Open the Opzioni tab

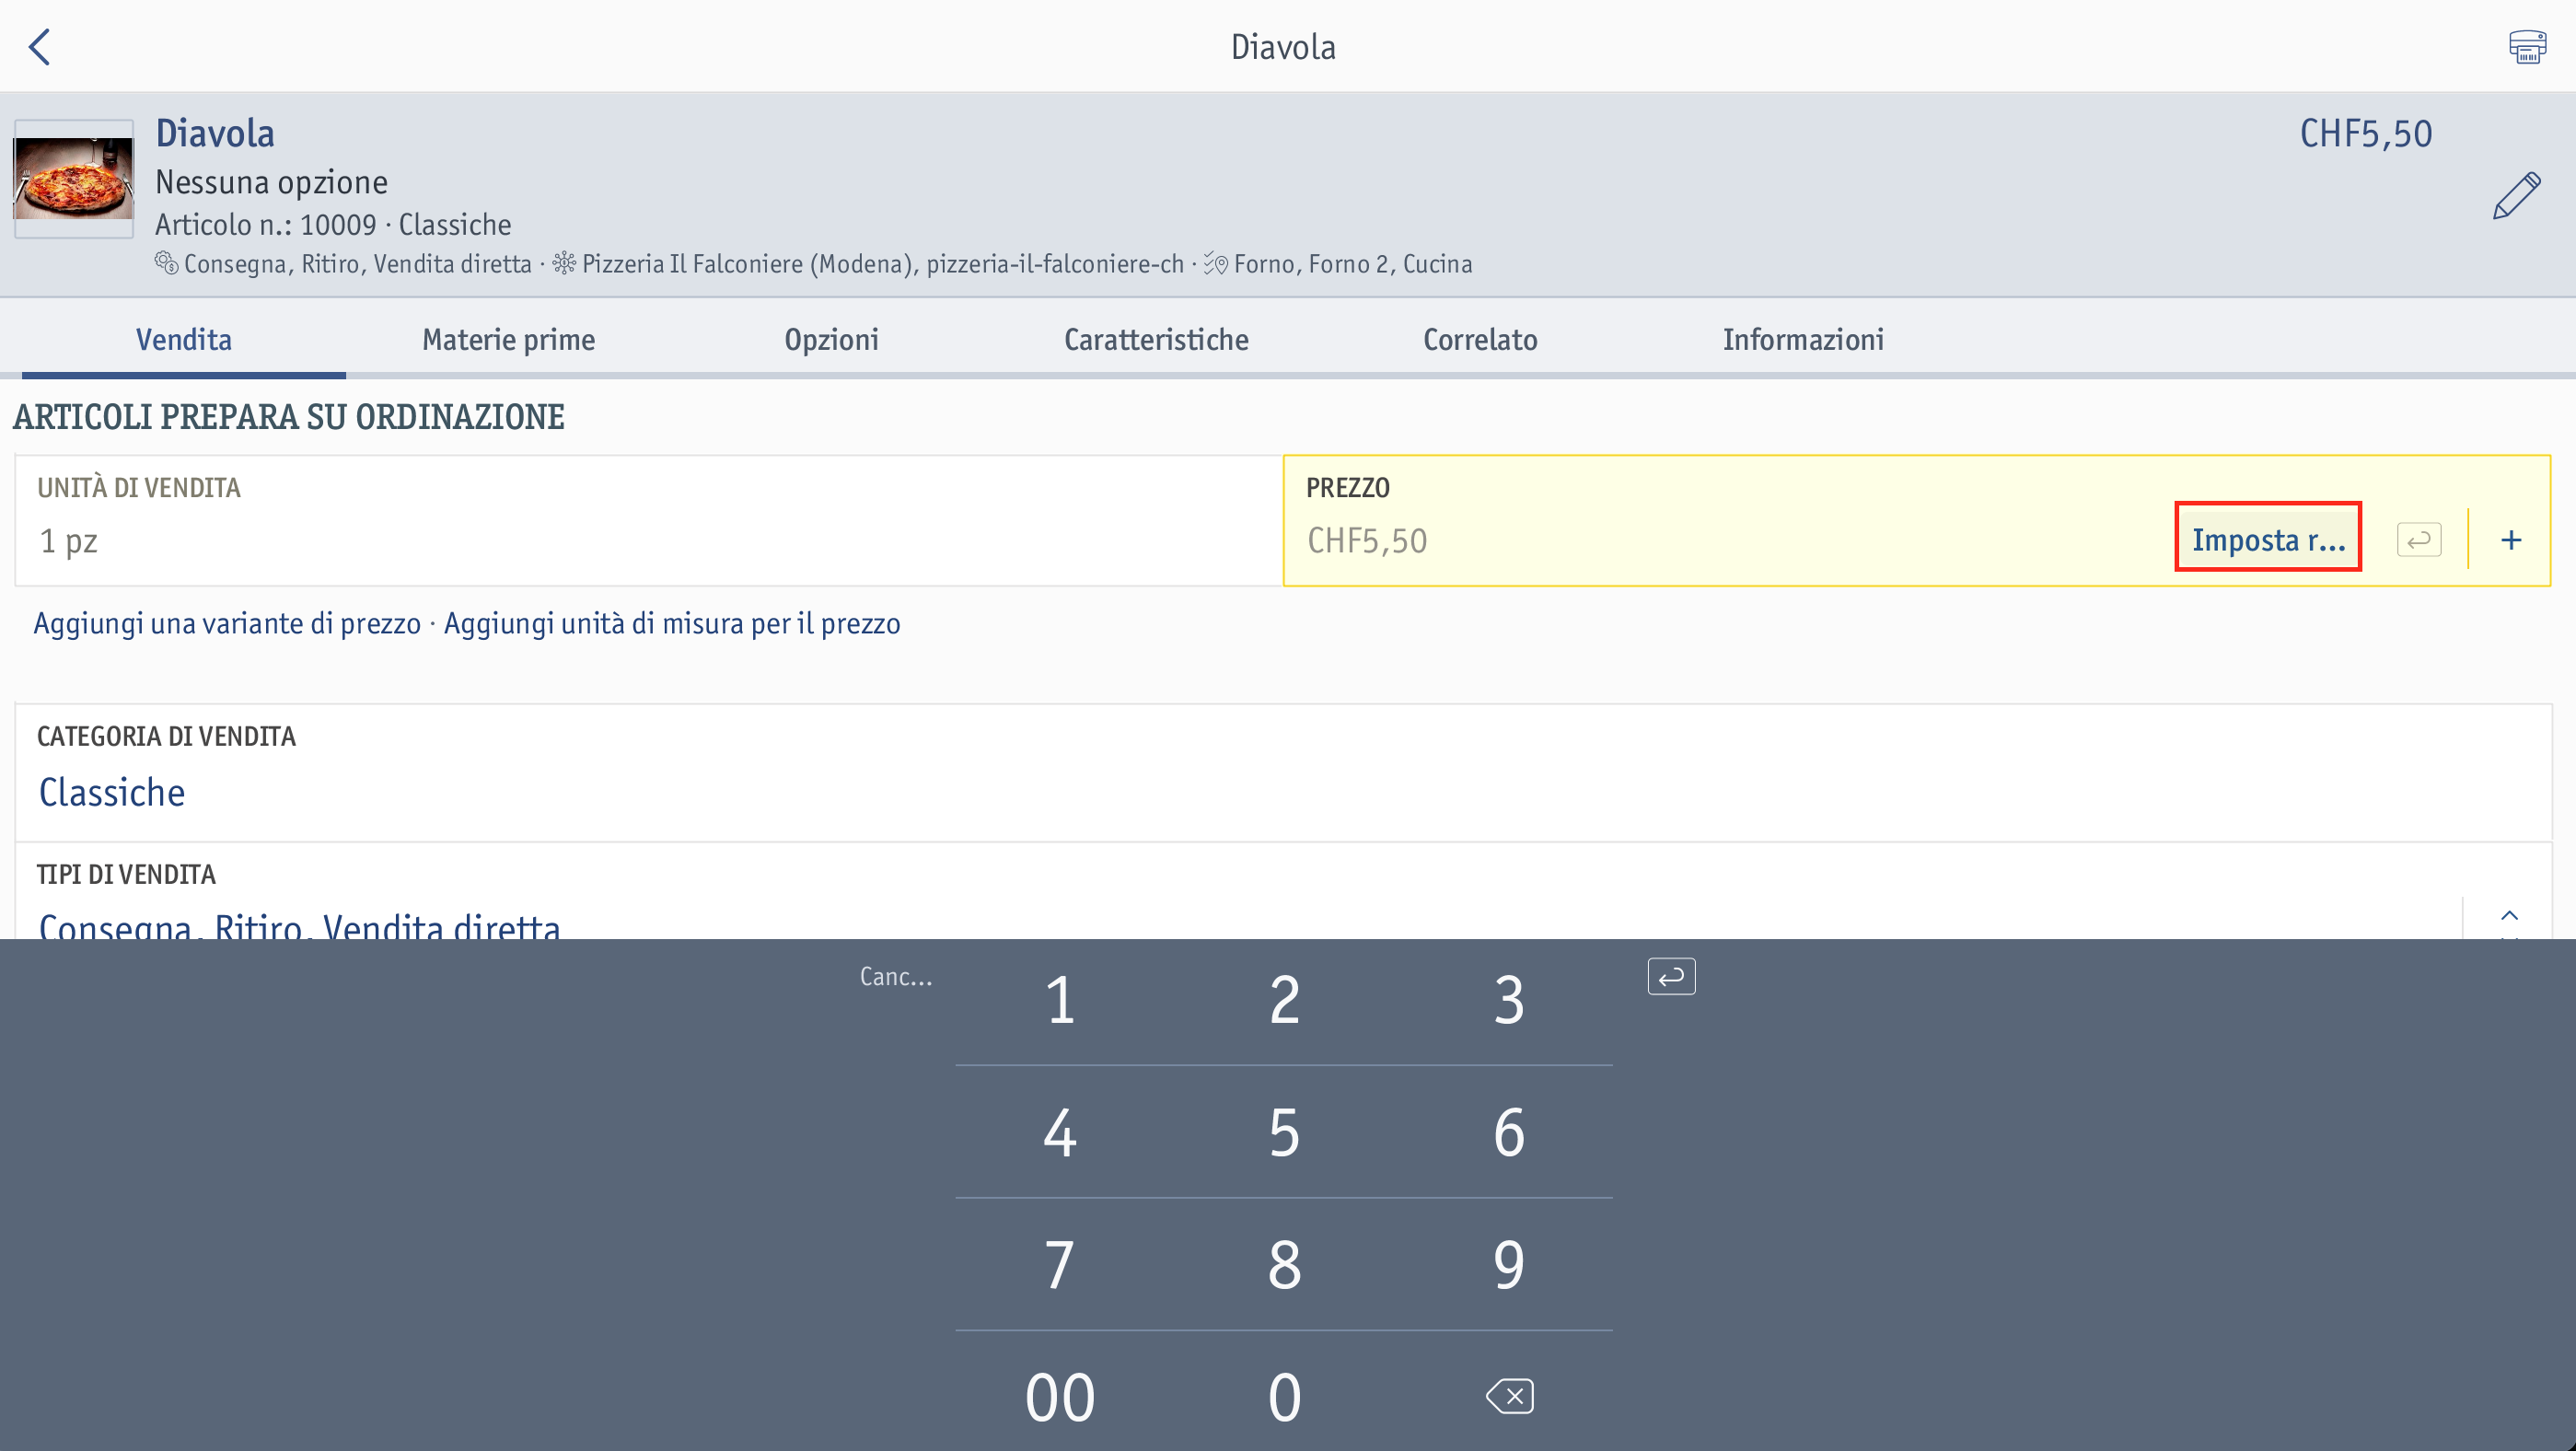[831, 340]
